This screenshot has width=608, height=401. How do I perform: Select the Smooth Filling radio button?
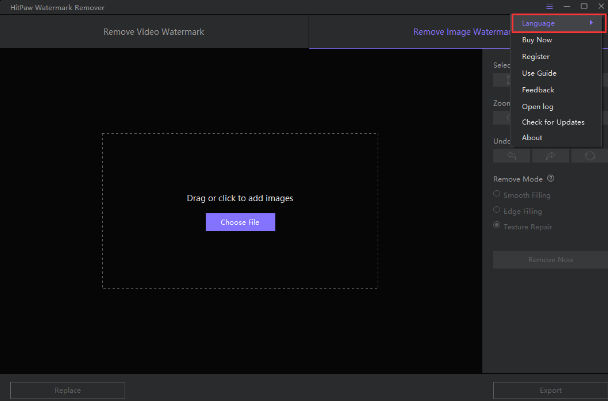[x=497, y=195]
